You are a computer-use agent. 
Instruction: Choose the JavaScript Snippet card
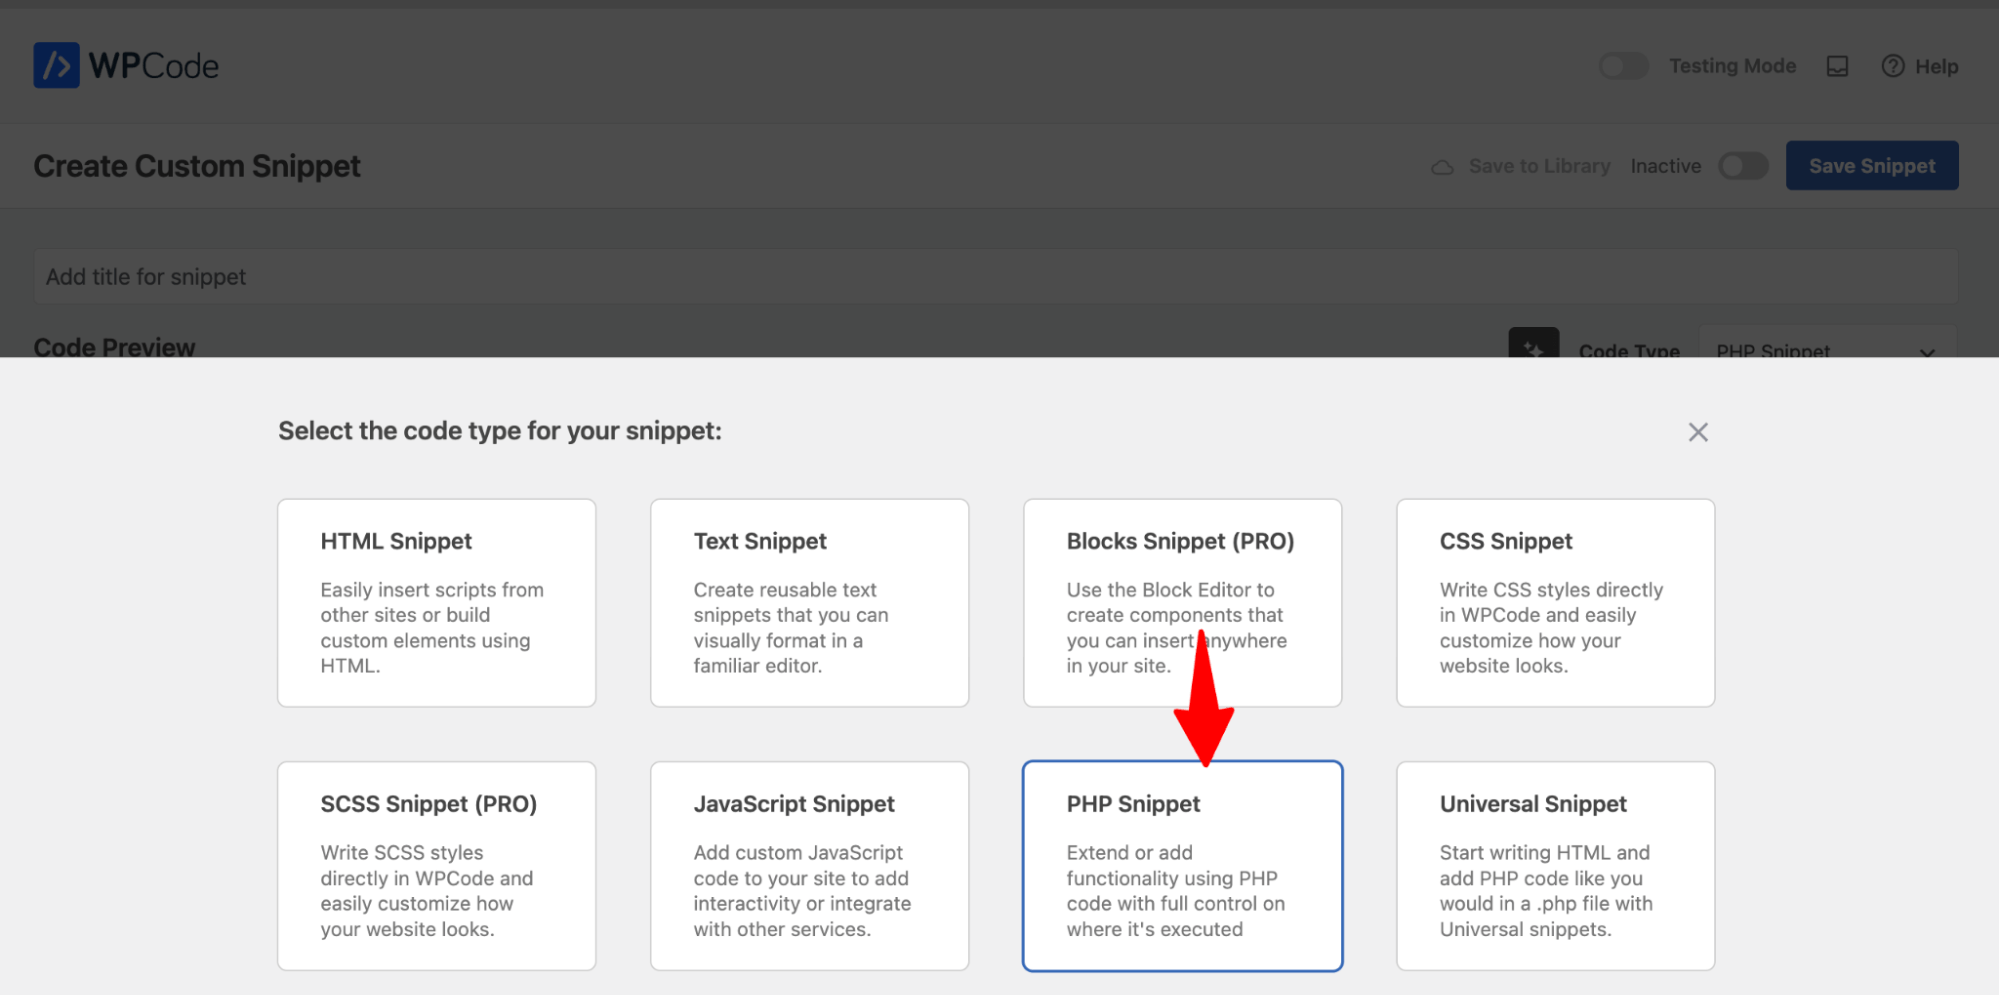809,866
